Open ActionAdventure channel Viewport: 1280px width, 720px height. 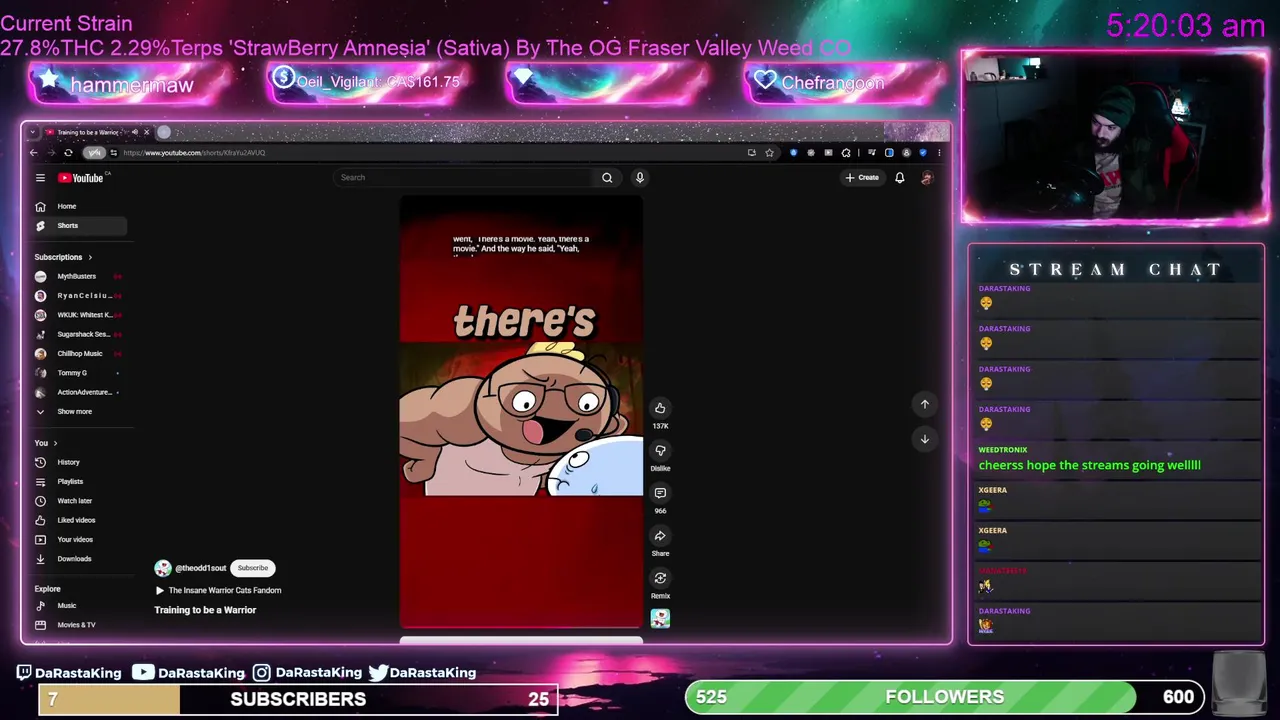pyautogui.click(x=78, y=392)
